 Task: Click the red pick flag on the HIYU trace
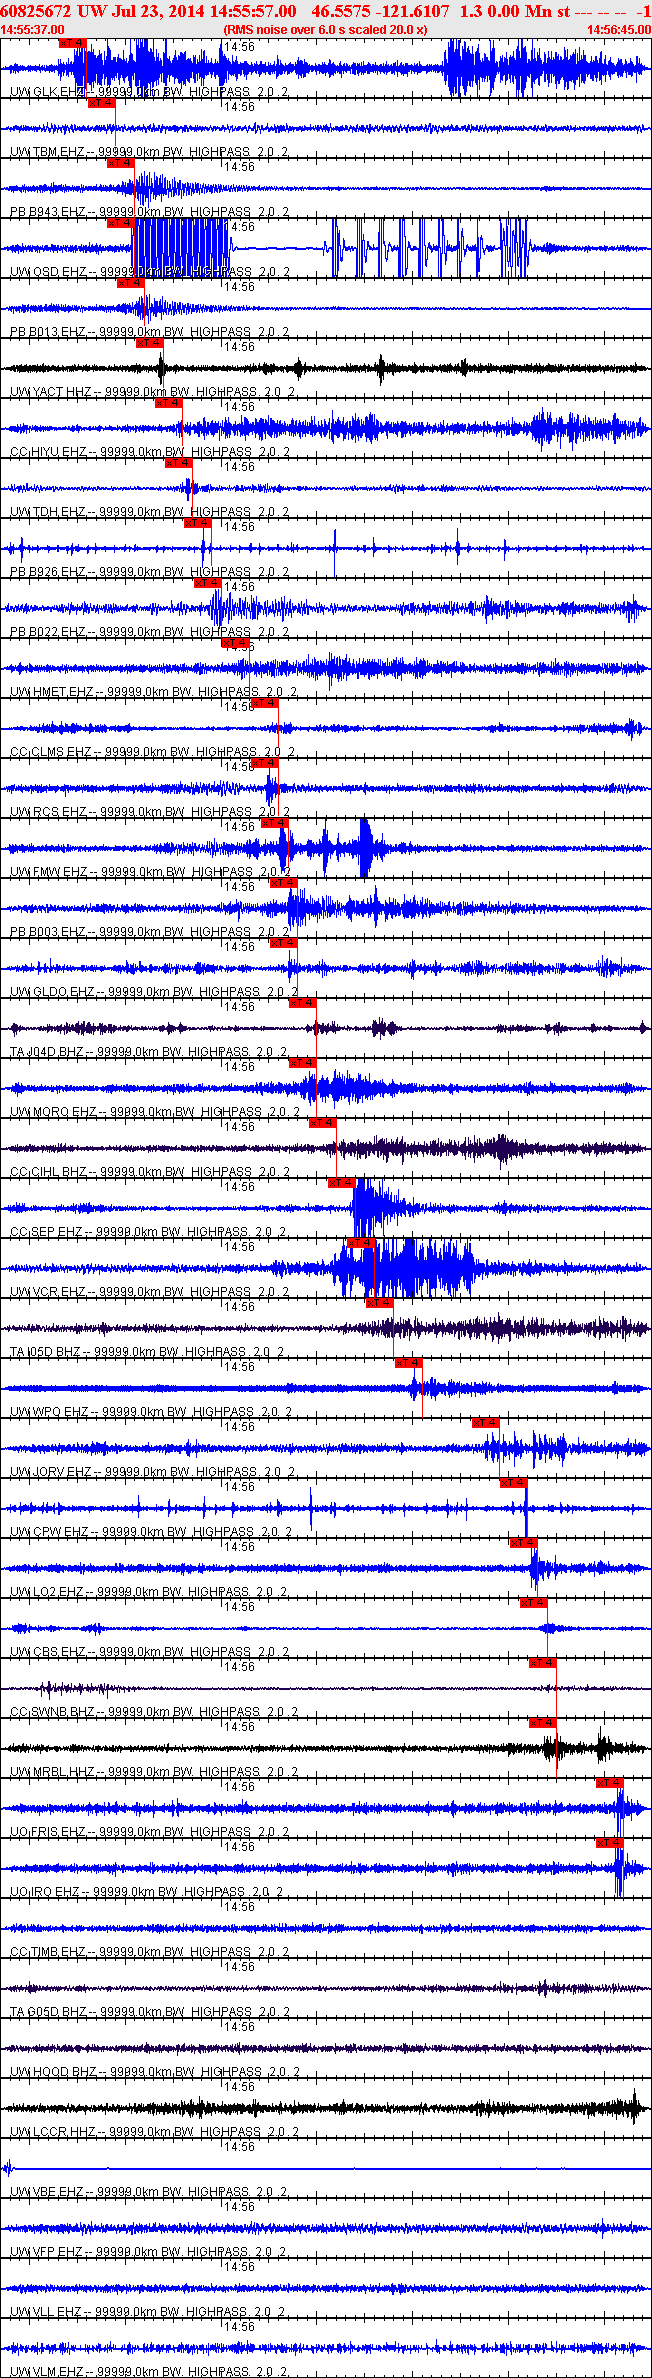pyautogui.click(x=169, y=403)
